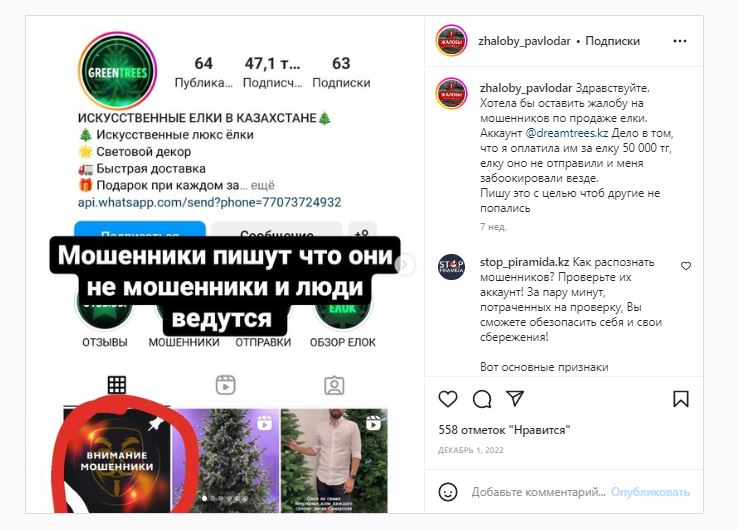Open the zhaloby_pavlodar avatar beside the caption
Viewport: 738px width, 530px height.
click(451, 94)
